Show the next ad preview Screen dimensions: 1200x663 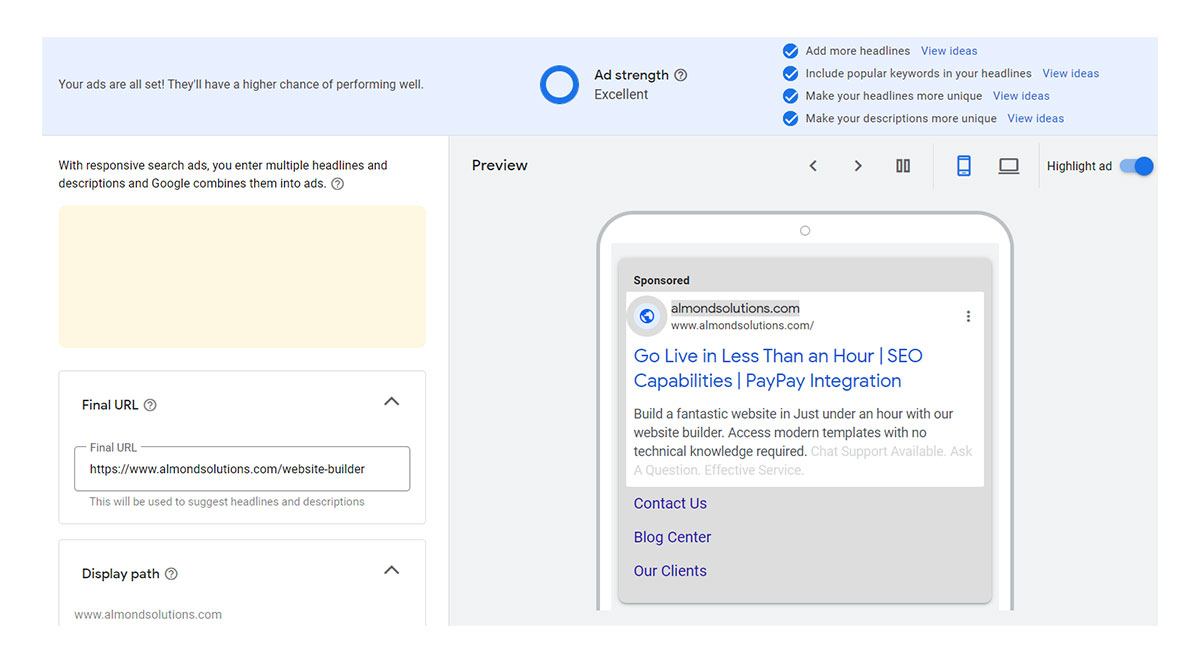(x=857, y=166)
